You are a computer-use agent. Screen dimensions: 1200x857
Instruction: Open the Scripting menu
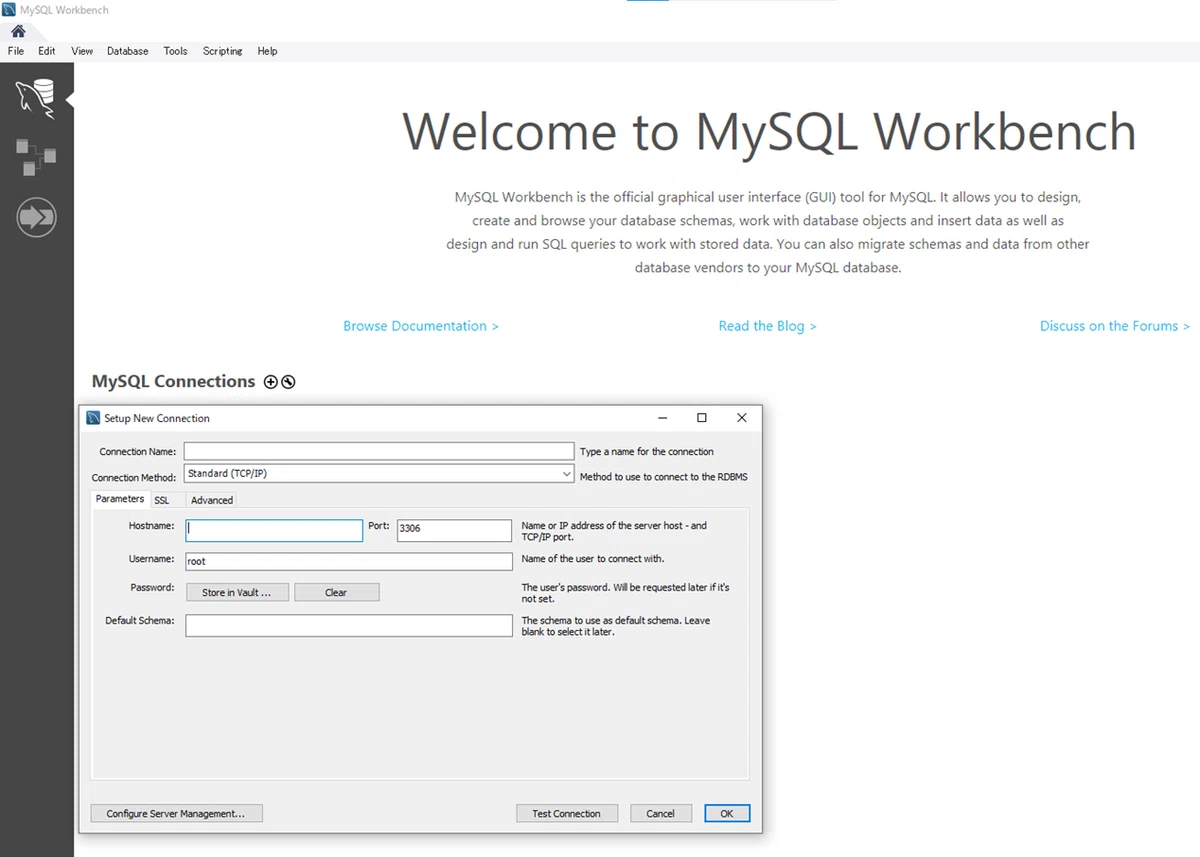(222, 51)
